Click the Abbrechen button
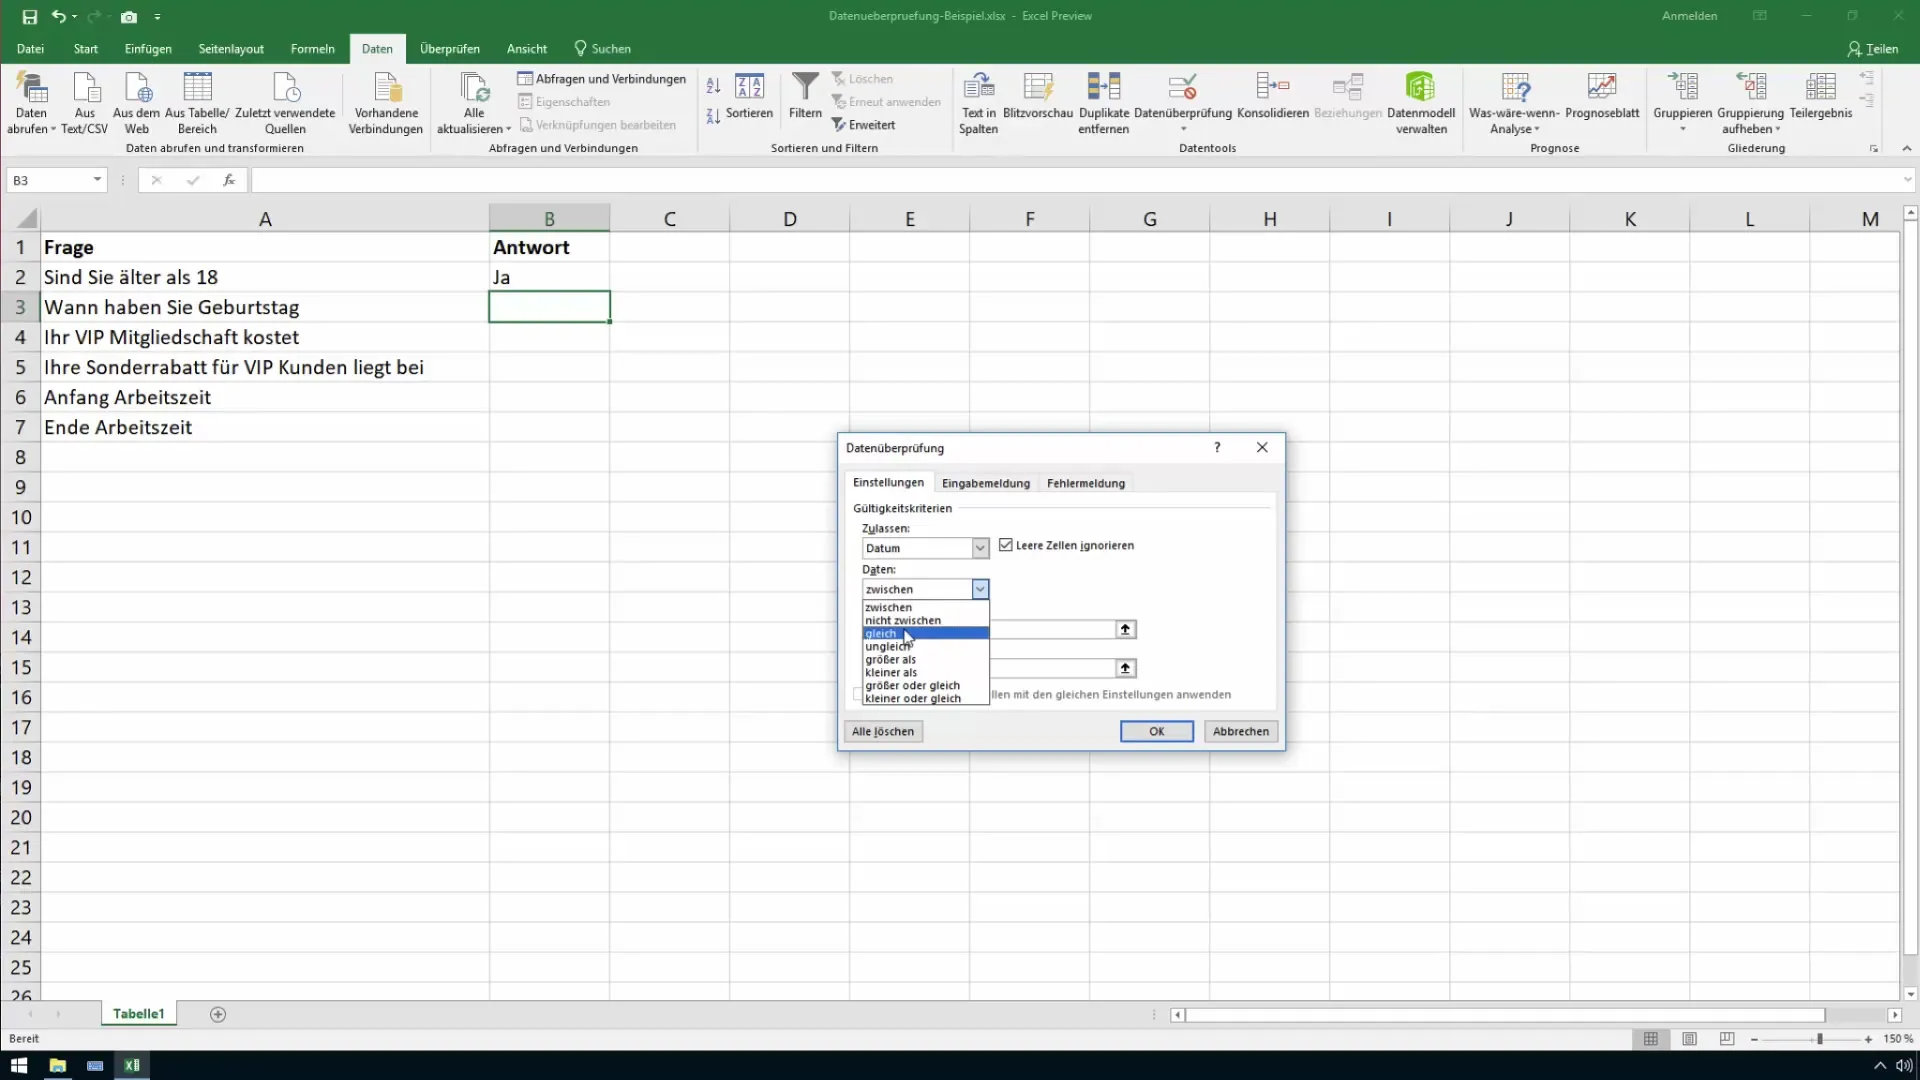 [x=1241, y=731]
